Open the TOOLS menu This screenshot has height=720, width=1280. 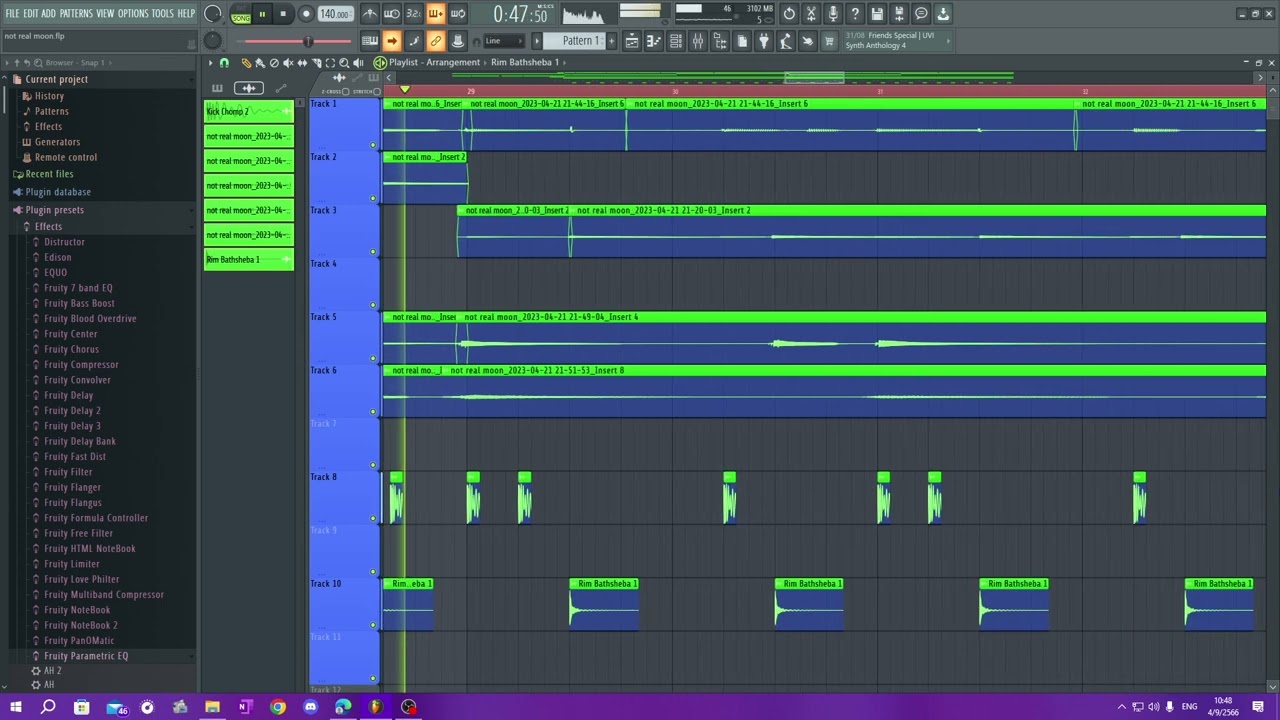163,14
